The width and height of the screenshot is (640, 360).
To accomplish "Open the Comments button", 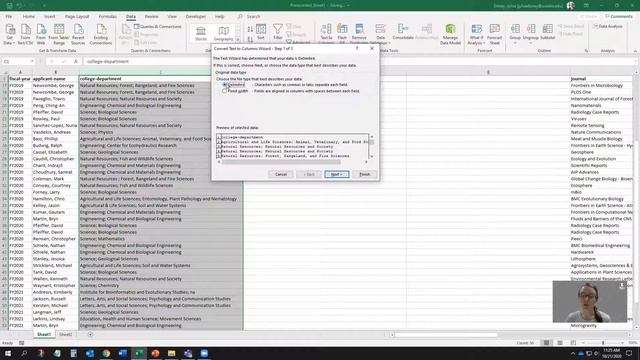I will point(619,17).
